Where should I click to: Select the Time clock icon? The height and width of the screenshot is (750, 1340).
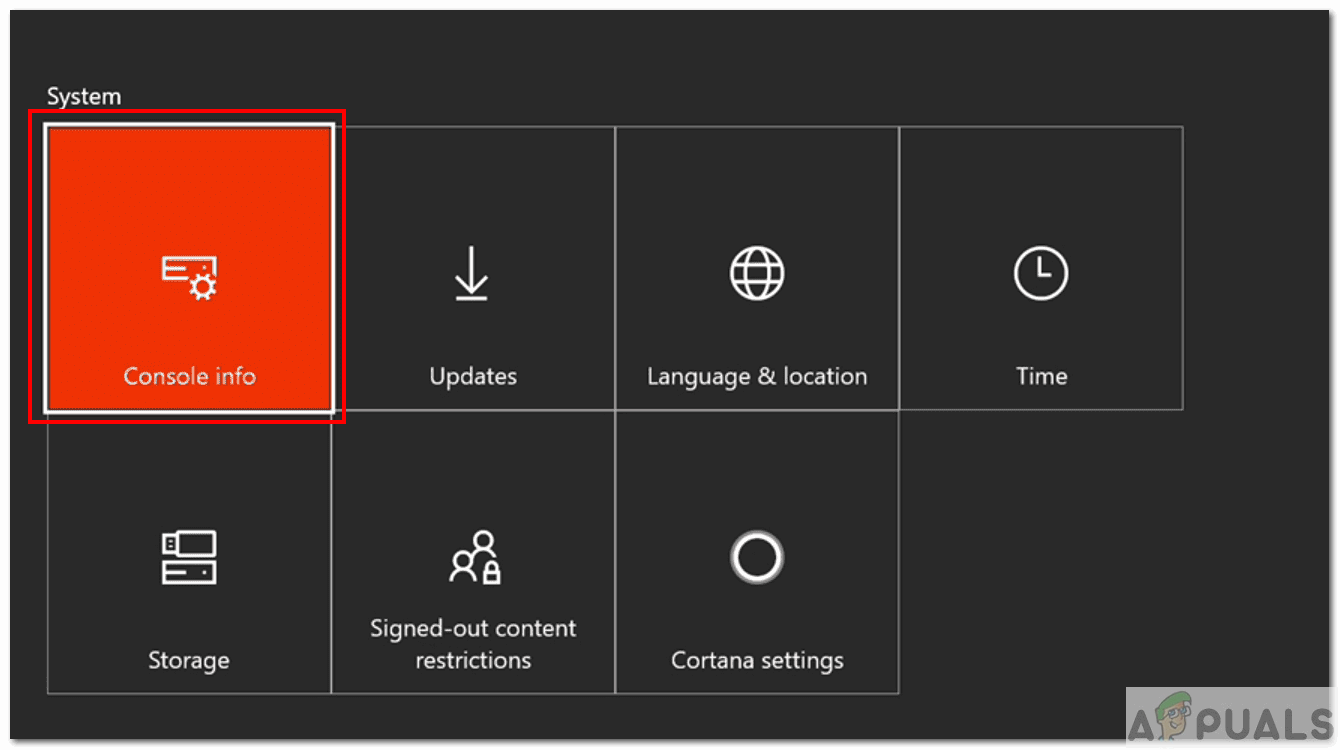point(1040,273)
